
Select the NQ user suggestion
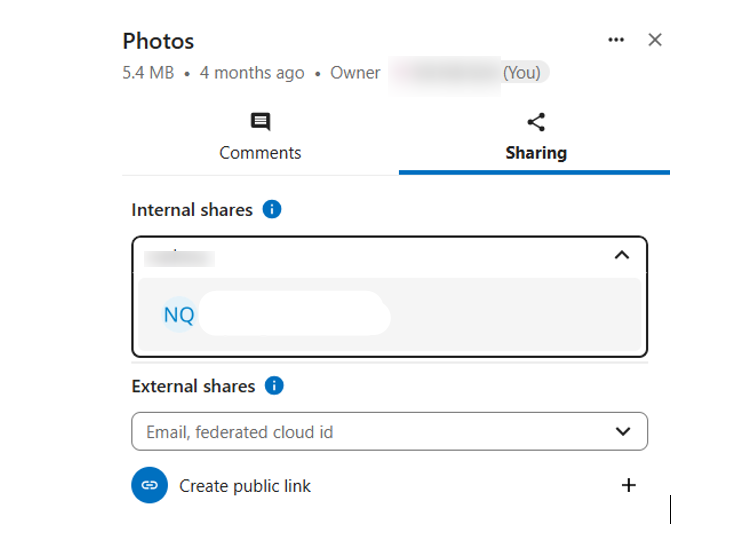point(390,315)
